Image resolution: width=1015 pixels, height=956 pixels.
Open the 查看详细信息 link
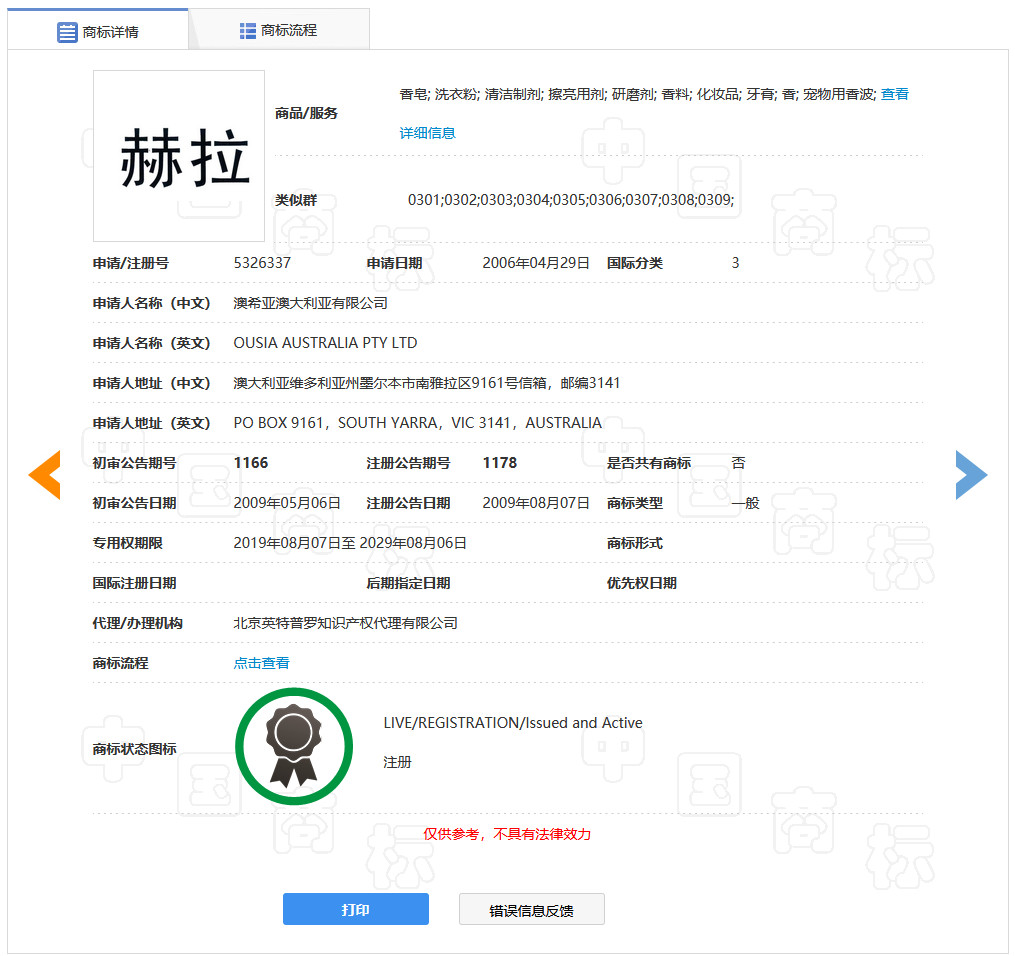tap(428, 132)
